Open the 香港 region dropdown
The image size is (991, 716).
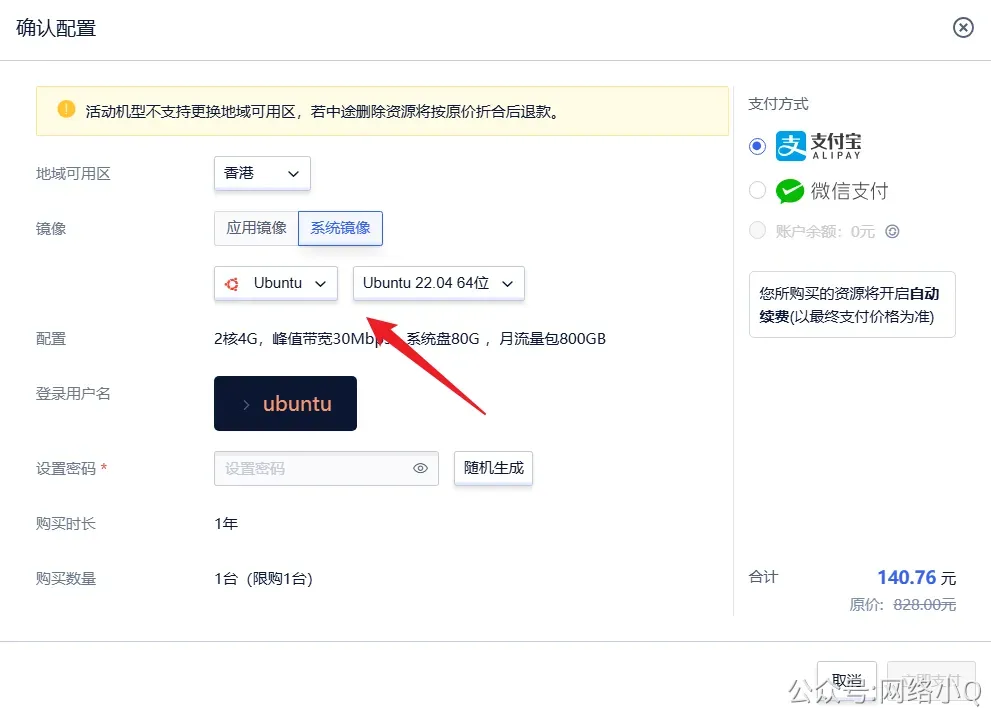(x=261, y=172)
